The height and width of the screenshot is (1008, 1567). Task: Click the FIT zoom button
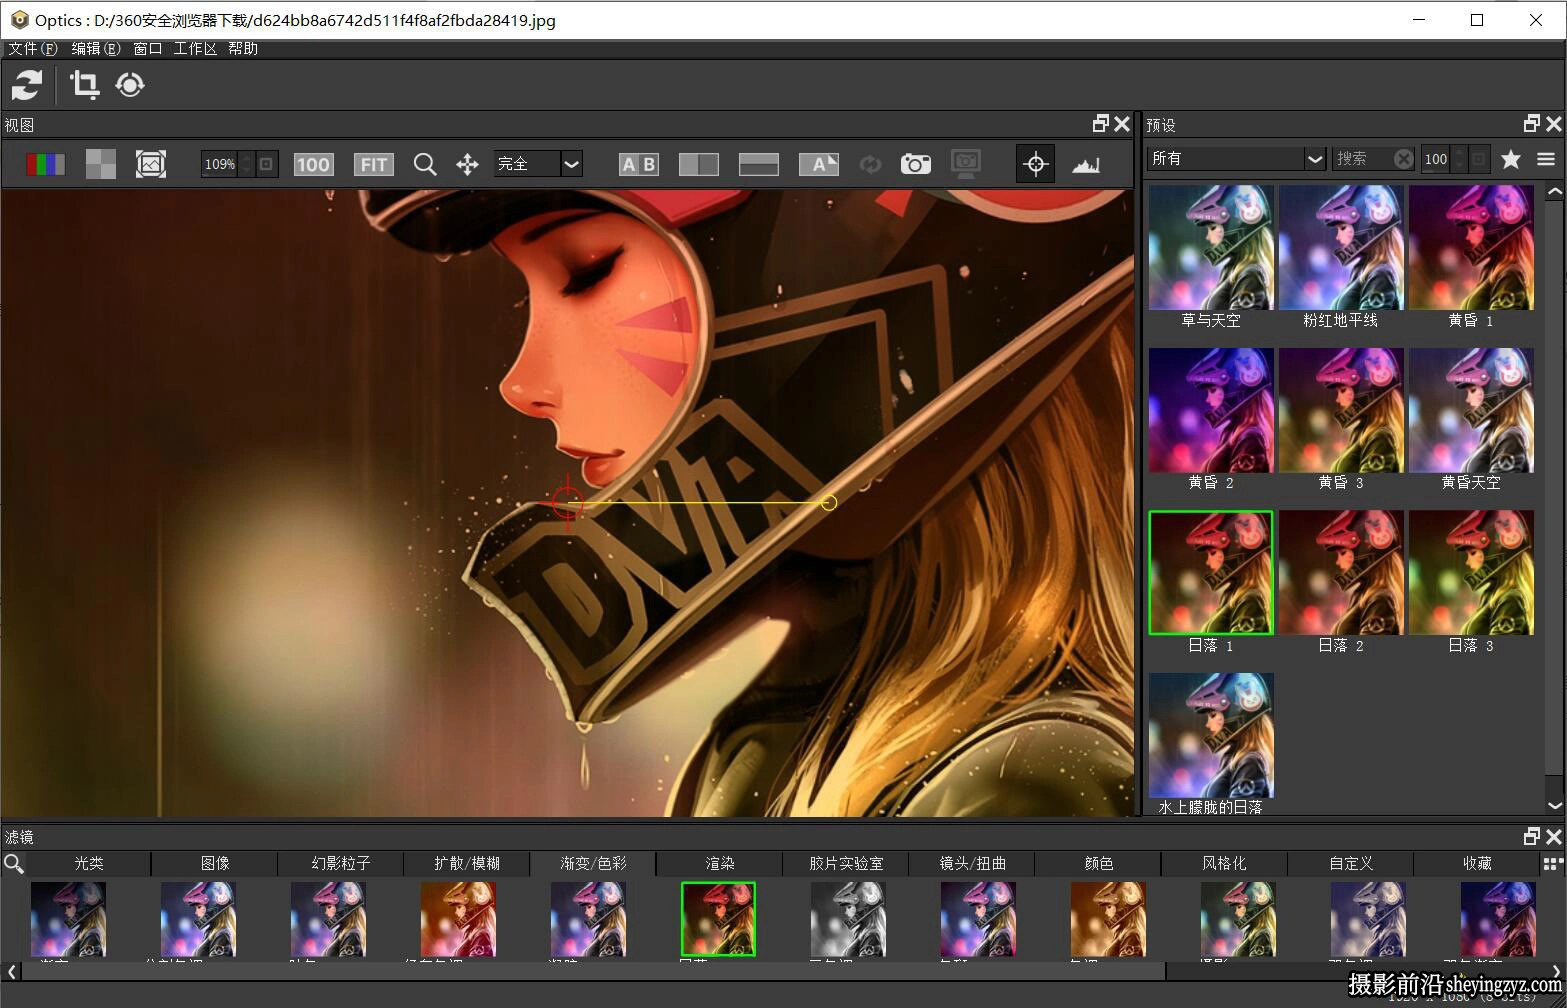pyautogui.click(x=374, y=164)
